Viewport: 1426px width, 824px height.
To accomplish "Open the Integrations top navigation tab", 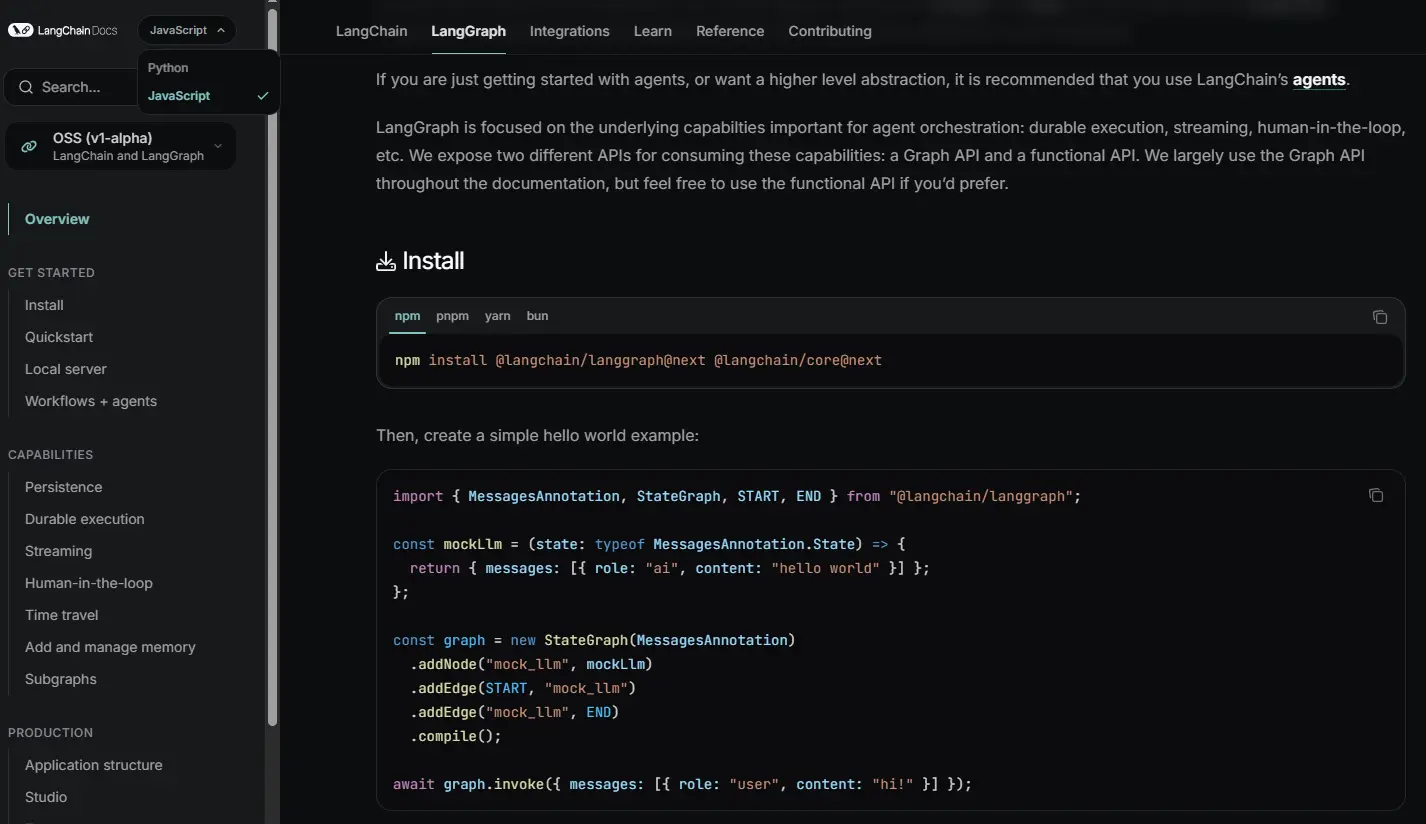I will [x=569, y=31].
